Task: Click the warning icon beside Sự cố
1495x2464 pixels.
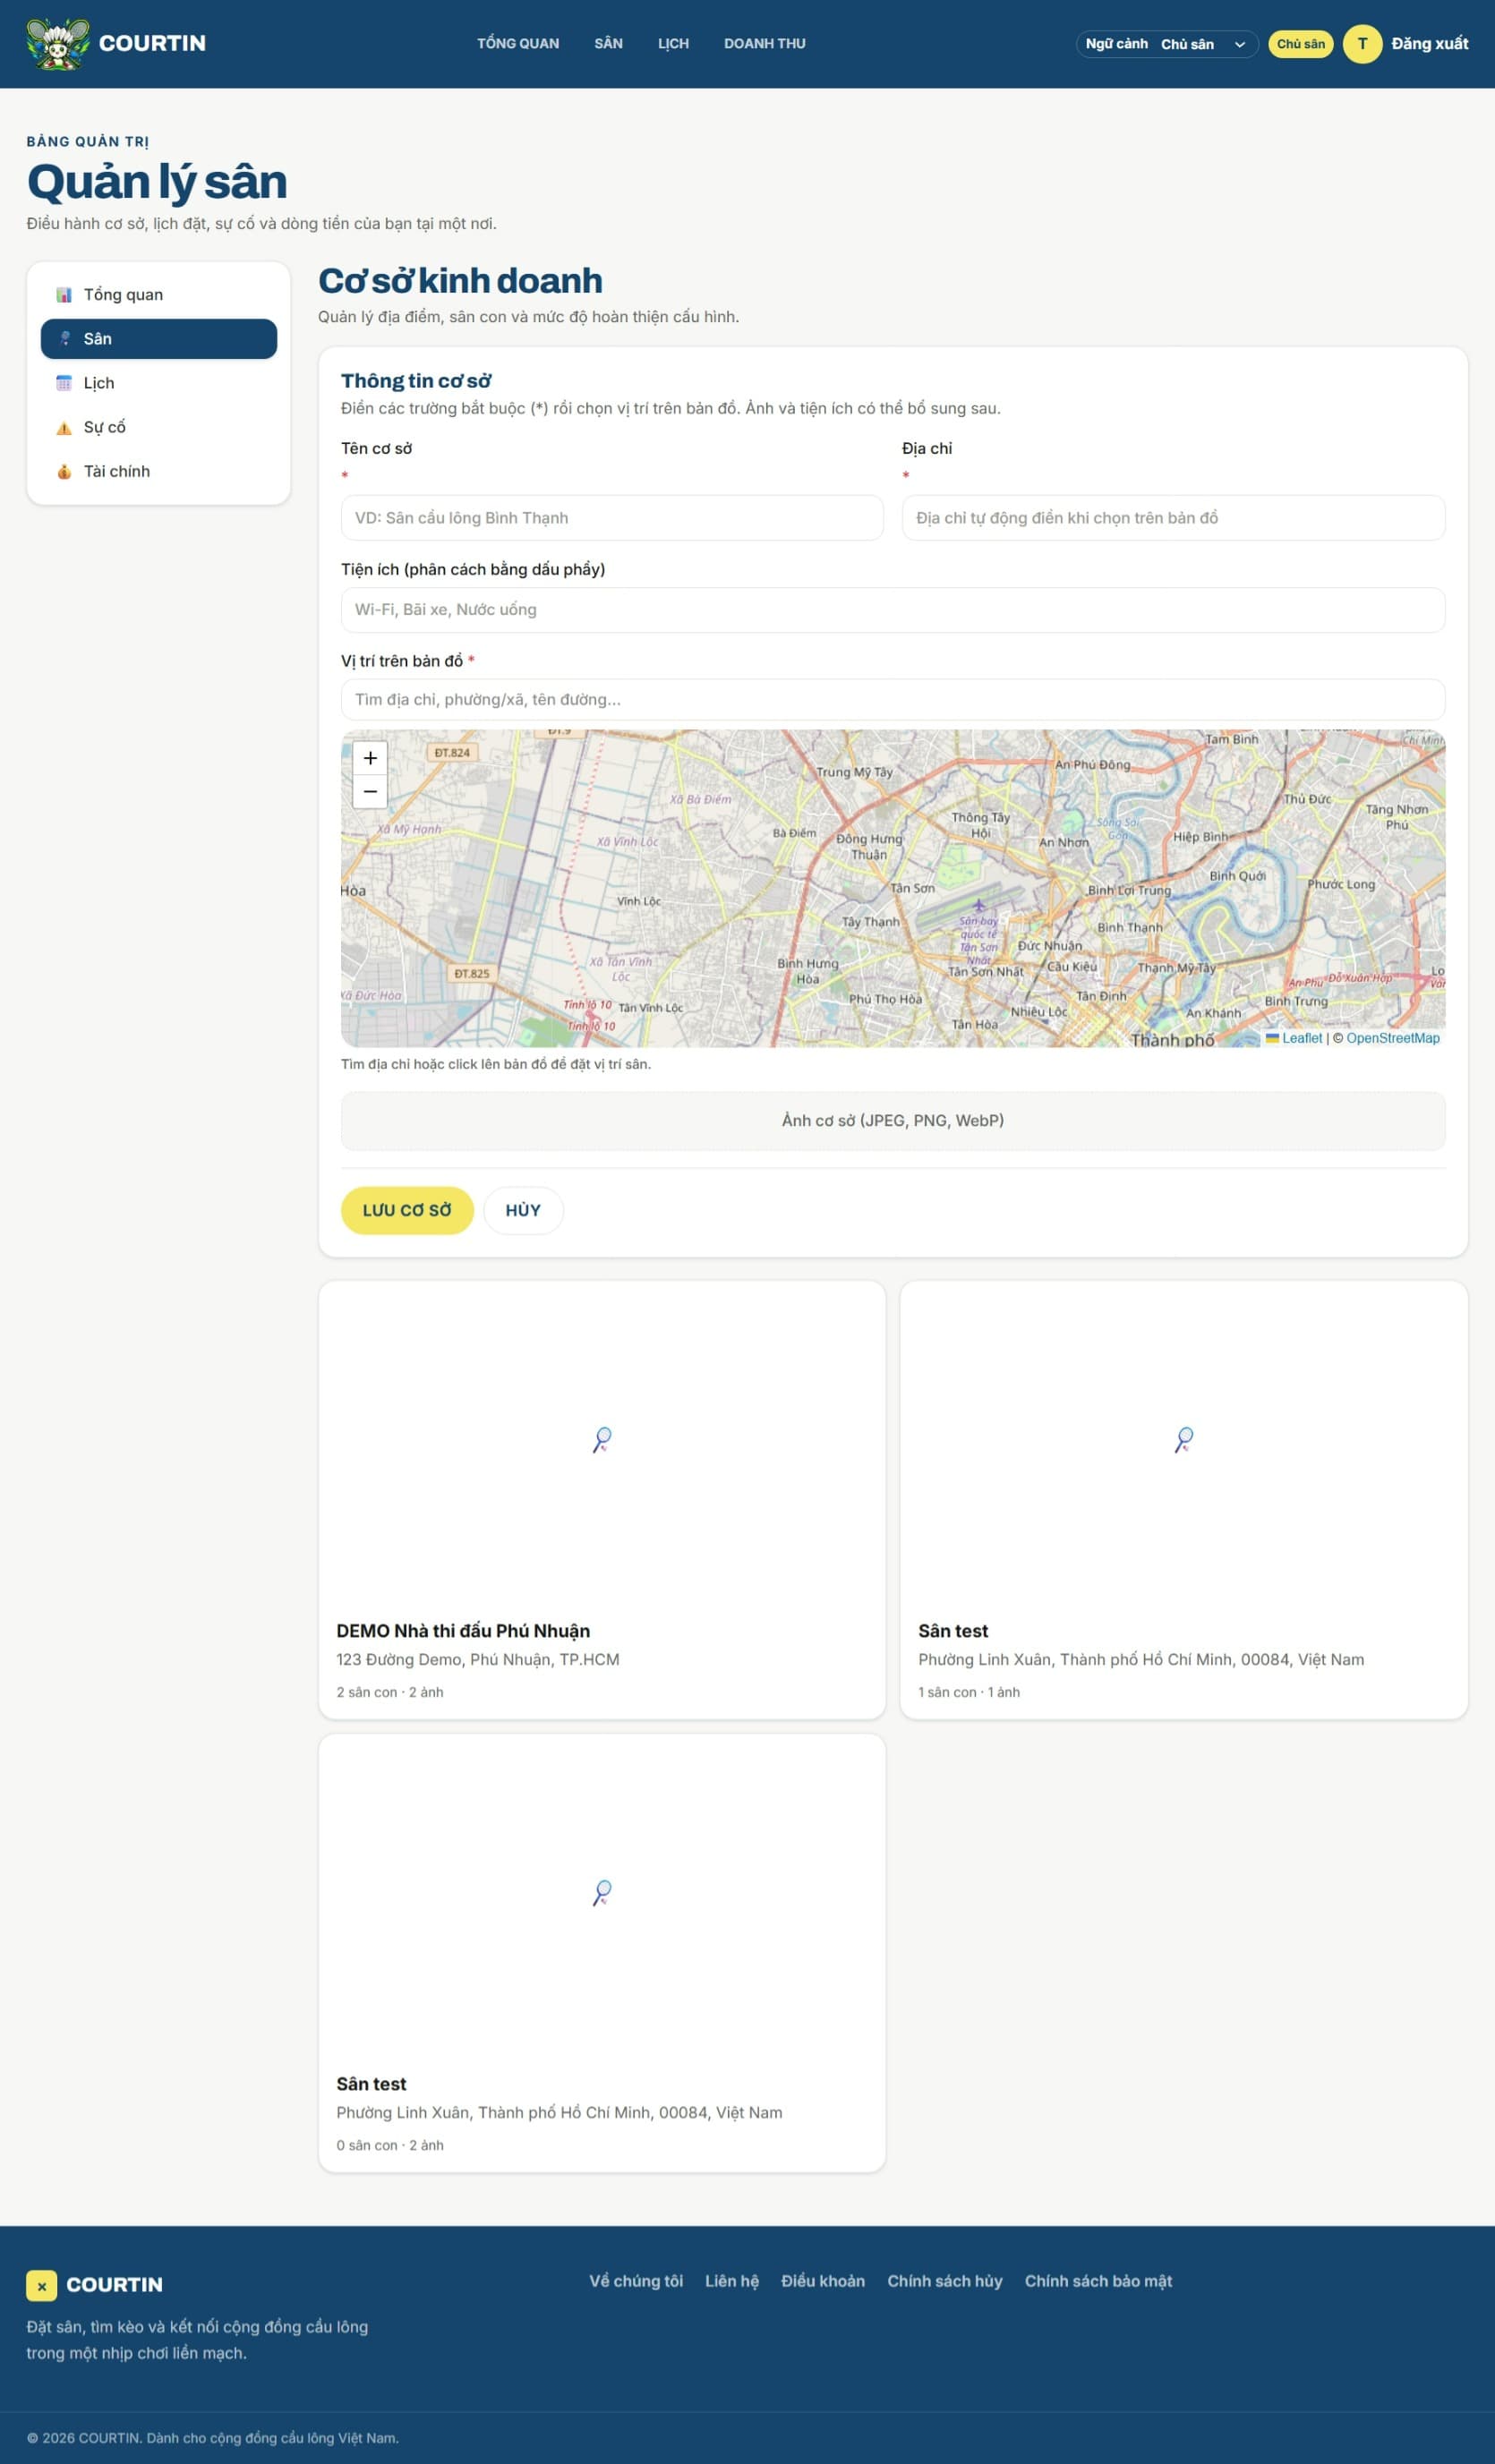Action: point(64,428)
